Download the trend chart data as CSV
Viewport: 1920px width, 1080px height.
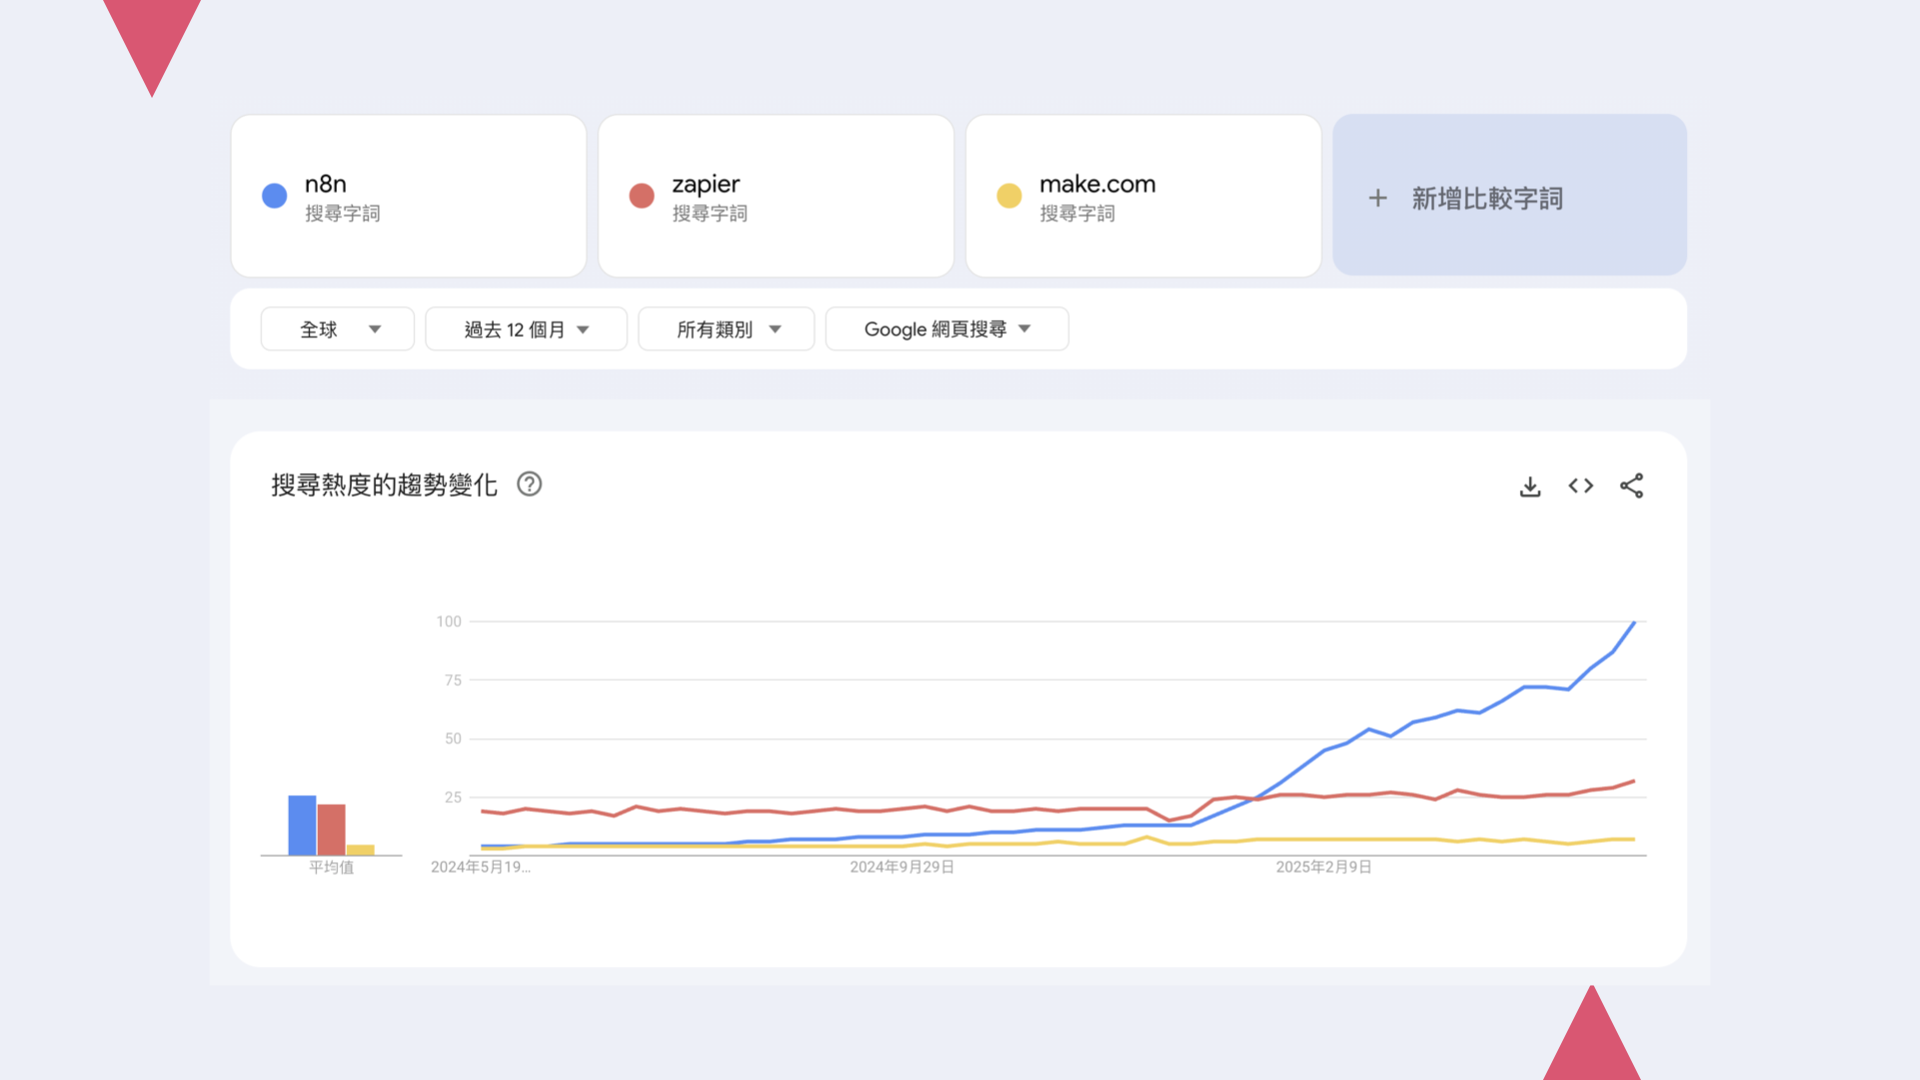[1530, 486]
